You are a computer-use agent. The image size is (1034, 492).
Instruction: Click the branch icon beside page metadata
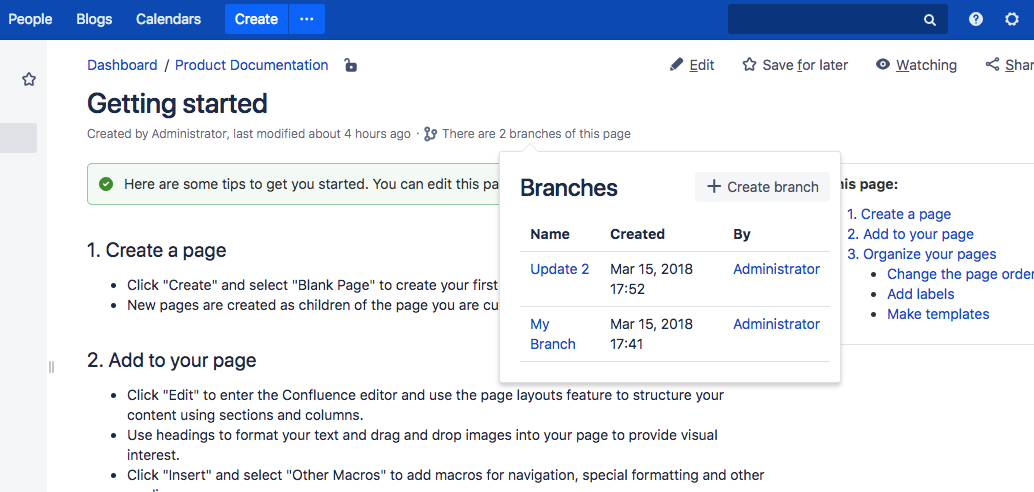[x=431, y=134]
